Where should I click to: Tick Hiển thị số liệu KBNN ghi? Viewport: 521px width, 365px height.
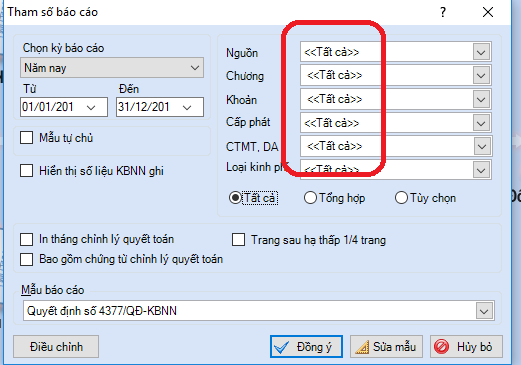point(27,170)
